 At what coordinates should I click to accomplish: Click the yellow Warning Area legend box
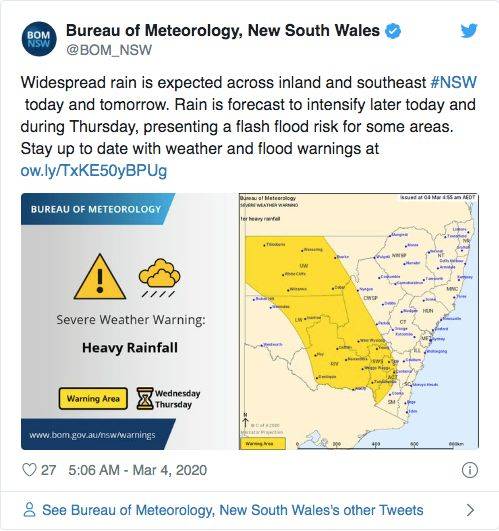[93, 399]
